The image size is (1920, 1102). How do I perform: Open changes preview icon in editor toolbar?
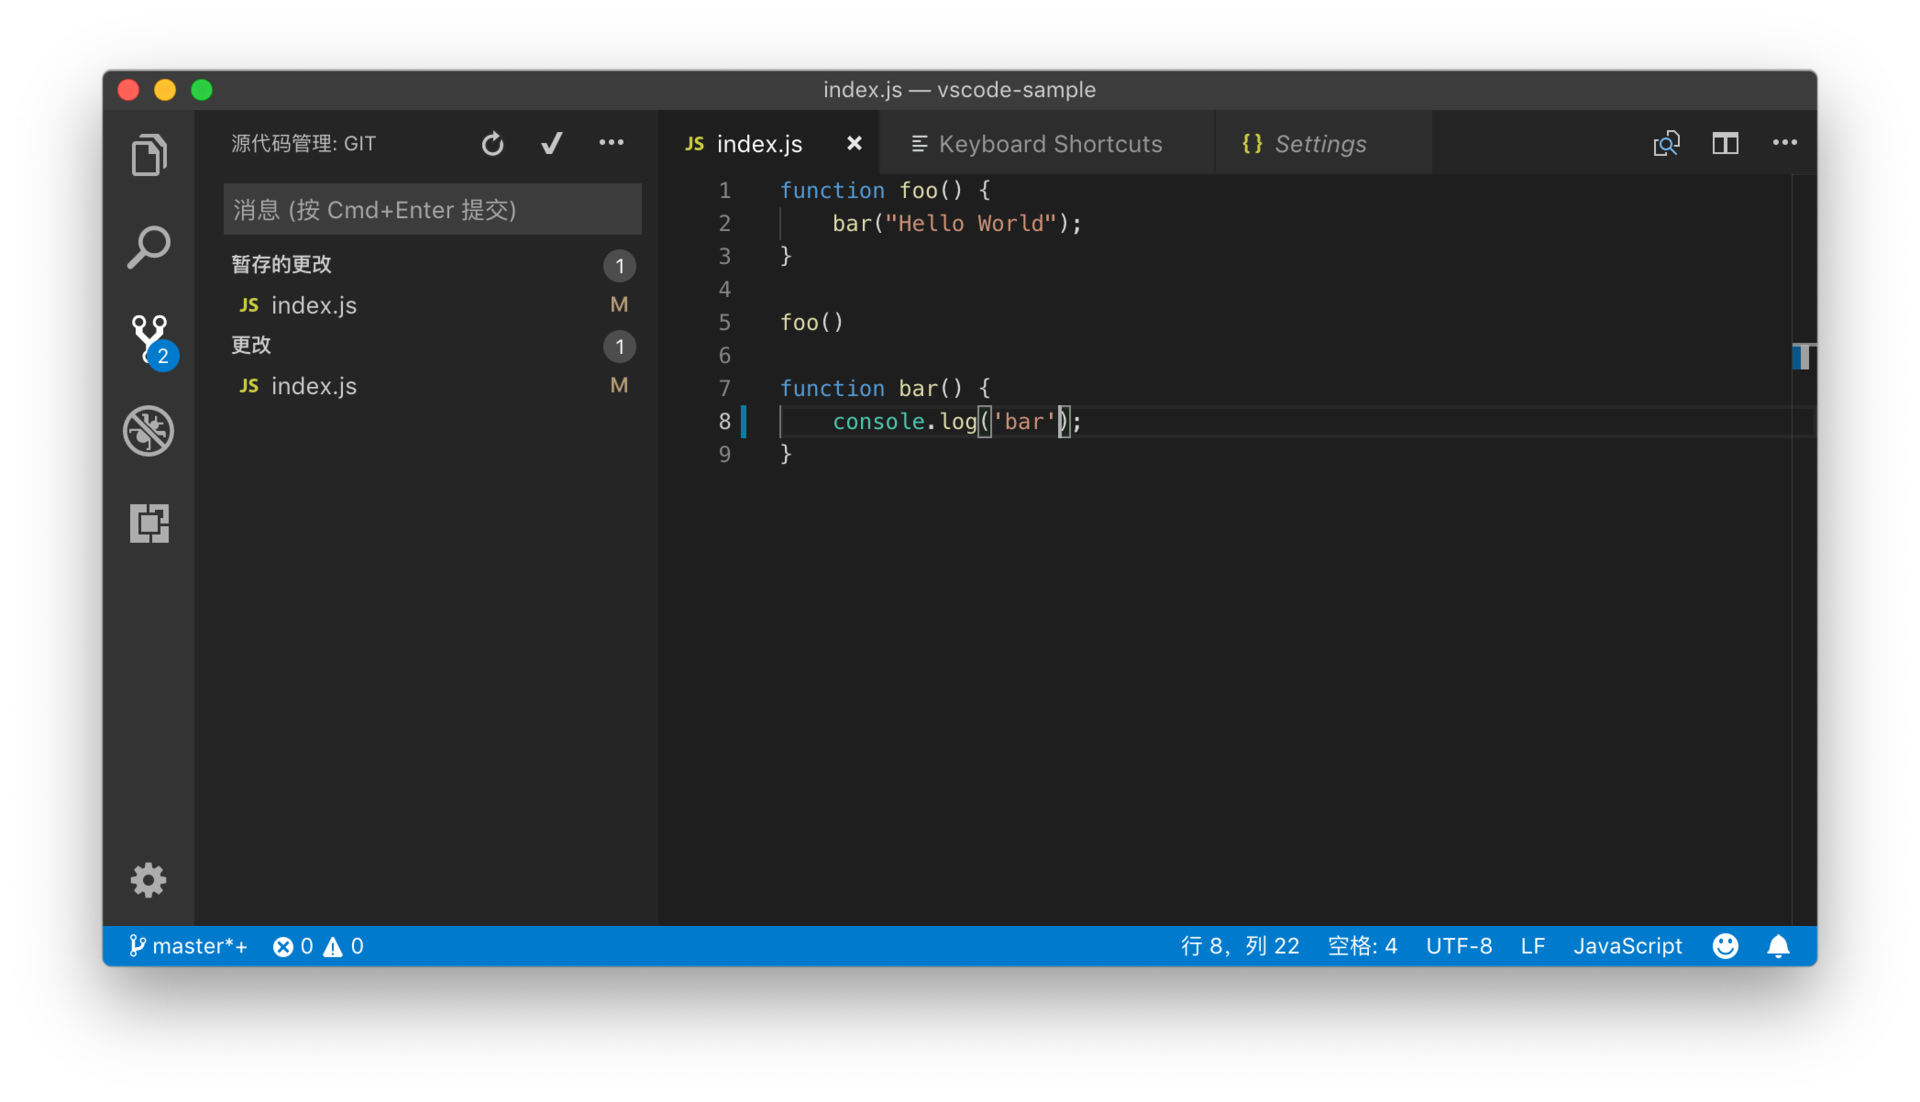[1666, 144]
